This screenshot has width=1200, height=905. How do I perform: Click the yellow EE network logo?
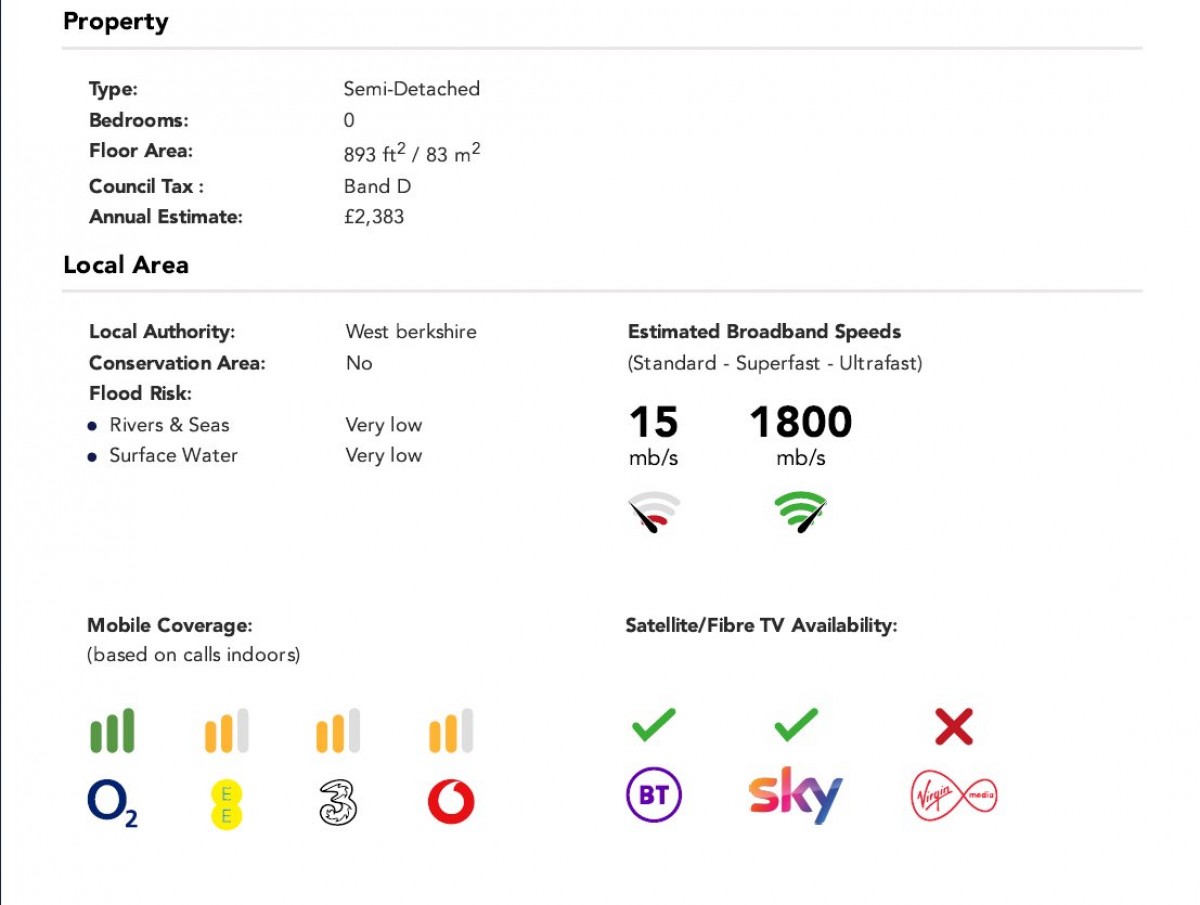pyautogui.click(x=226, y=804)
